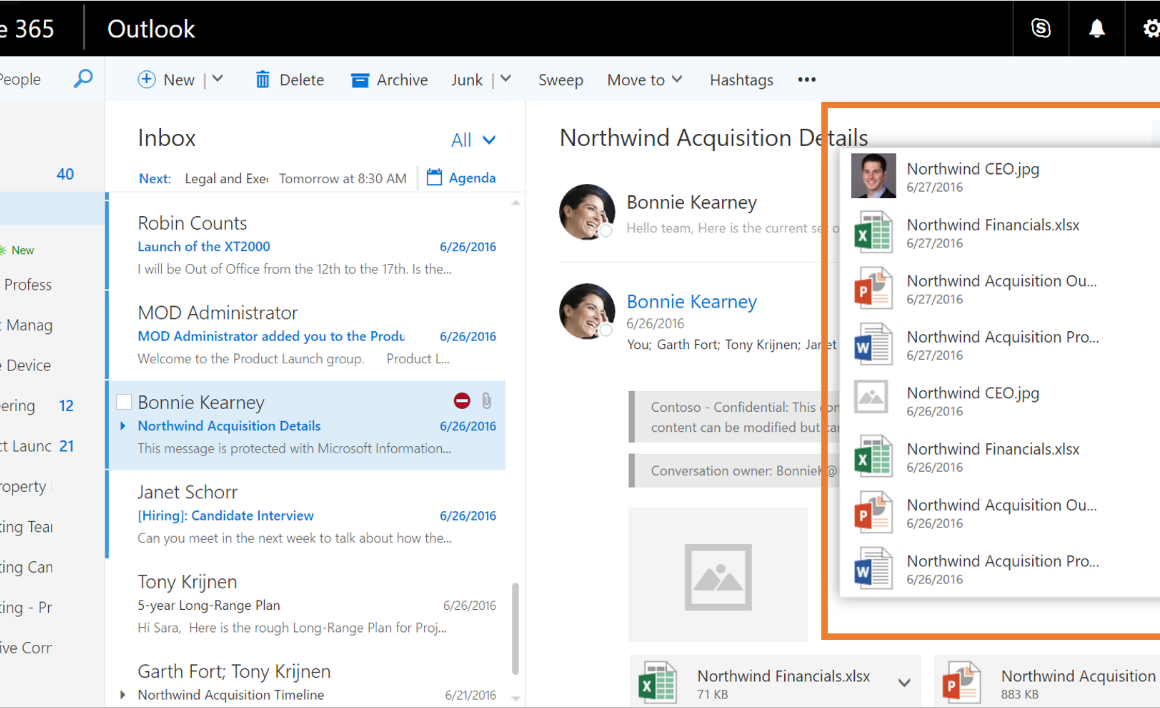Select the Inbox folder showing 40
Image resolution: width=1160 pixels, height=708 pixels.
[x=52, y=174]
